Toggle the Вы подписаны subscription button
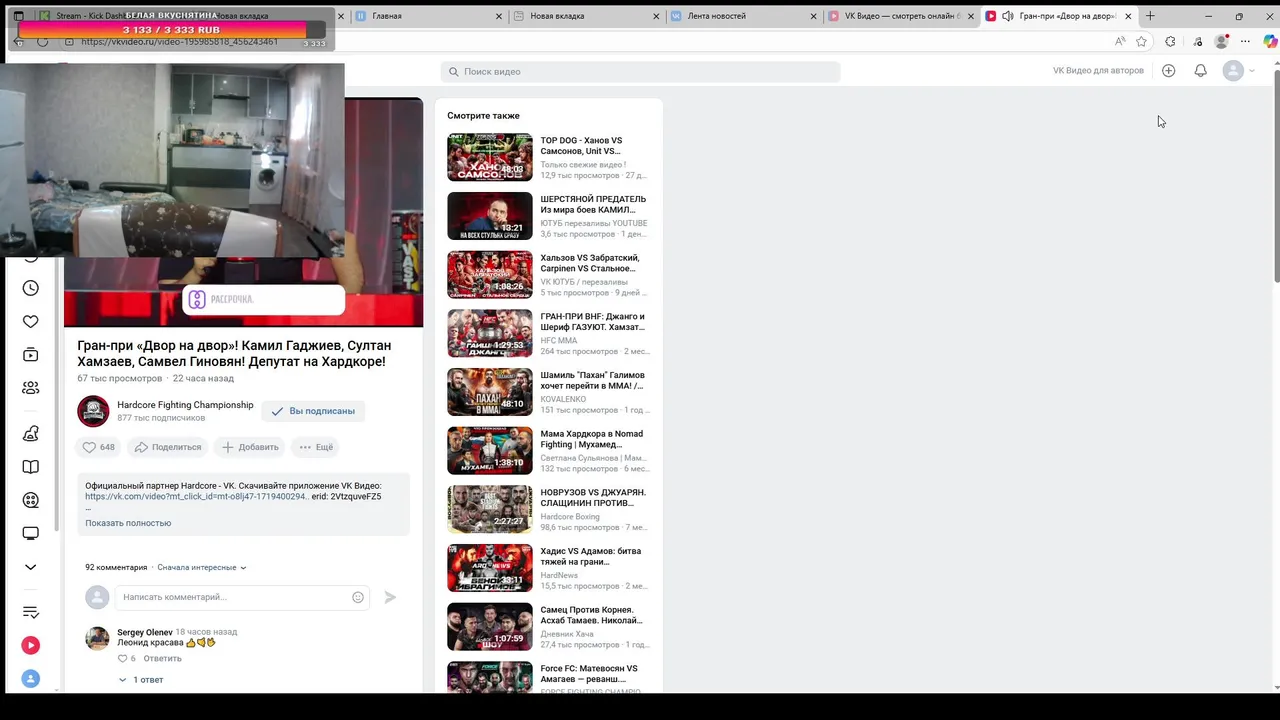The image size is (1280, 720). [313, 411]
